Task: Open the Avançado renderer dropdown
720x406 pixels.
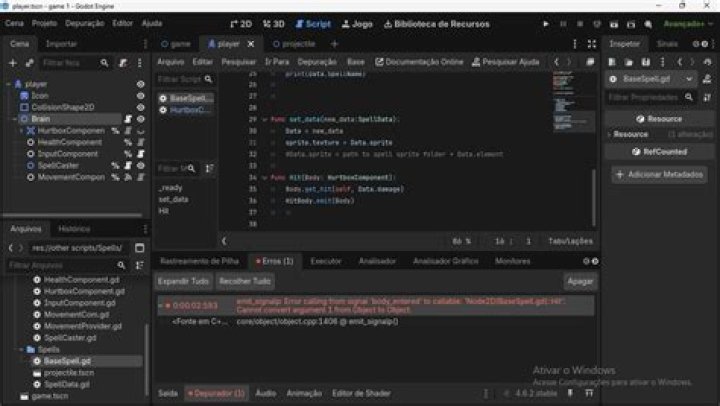Action: point(687,24)
